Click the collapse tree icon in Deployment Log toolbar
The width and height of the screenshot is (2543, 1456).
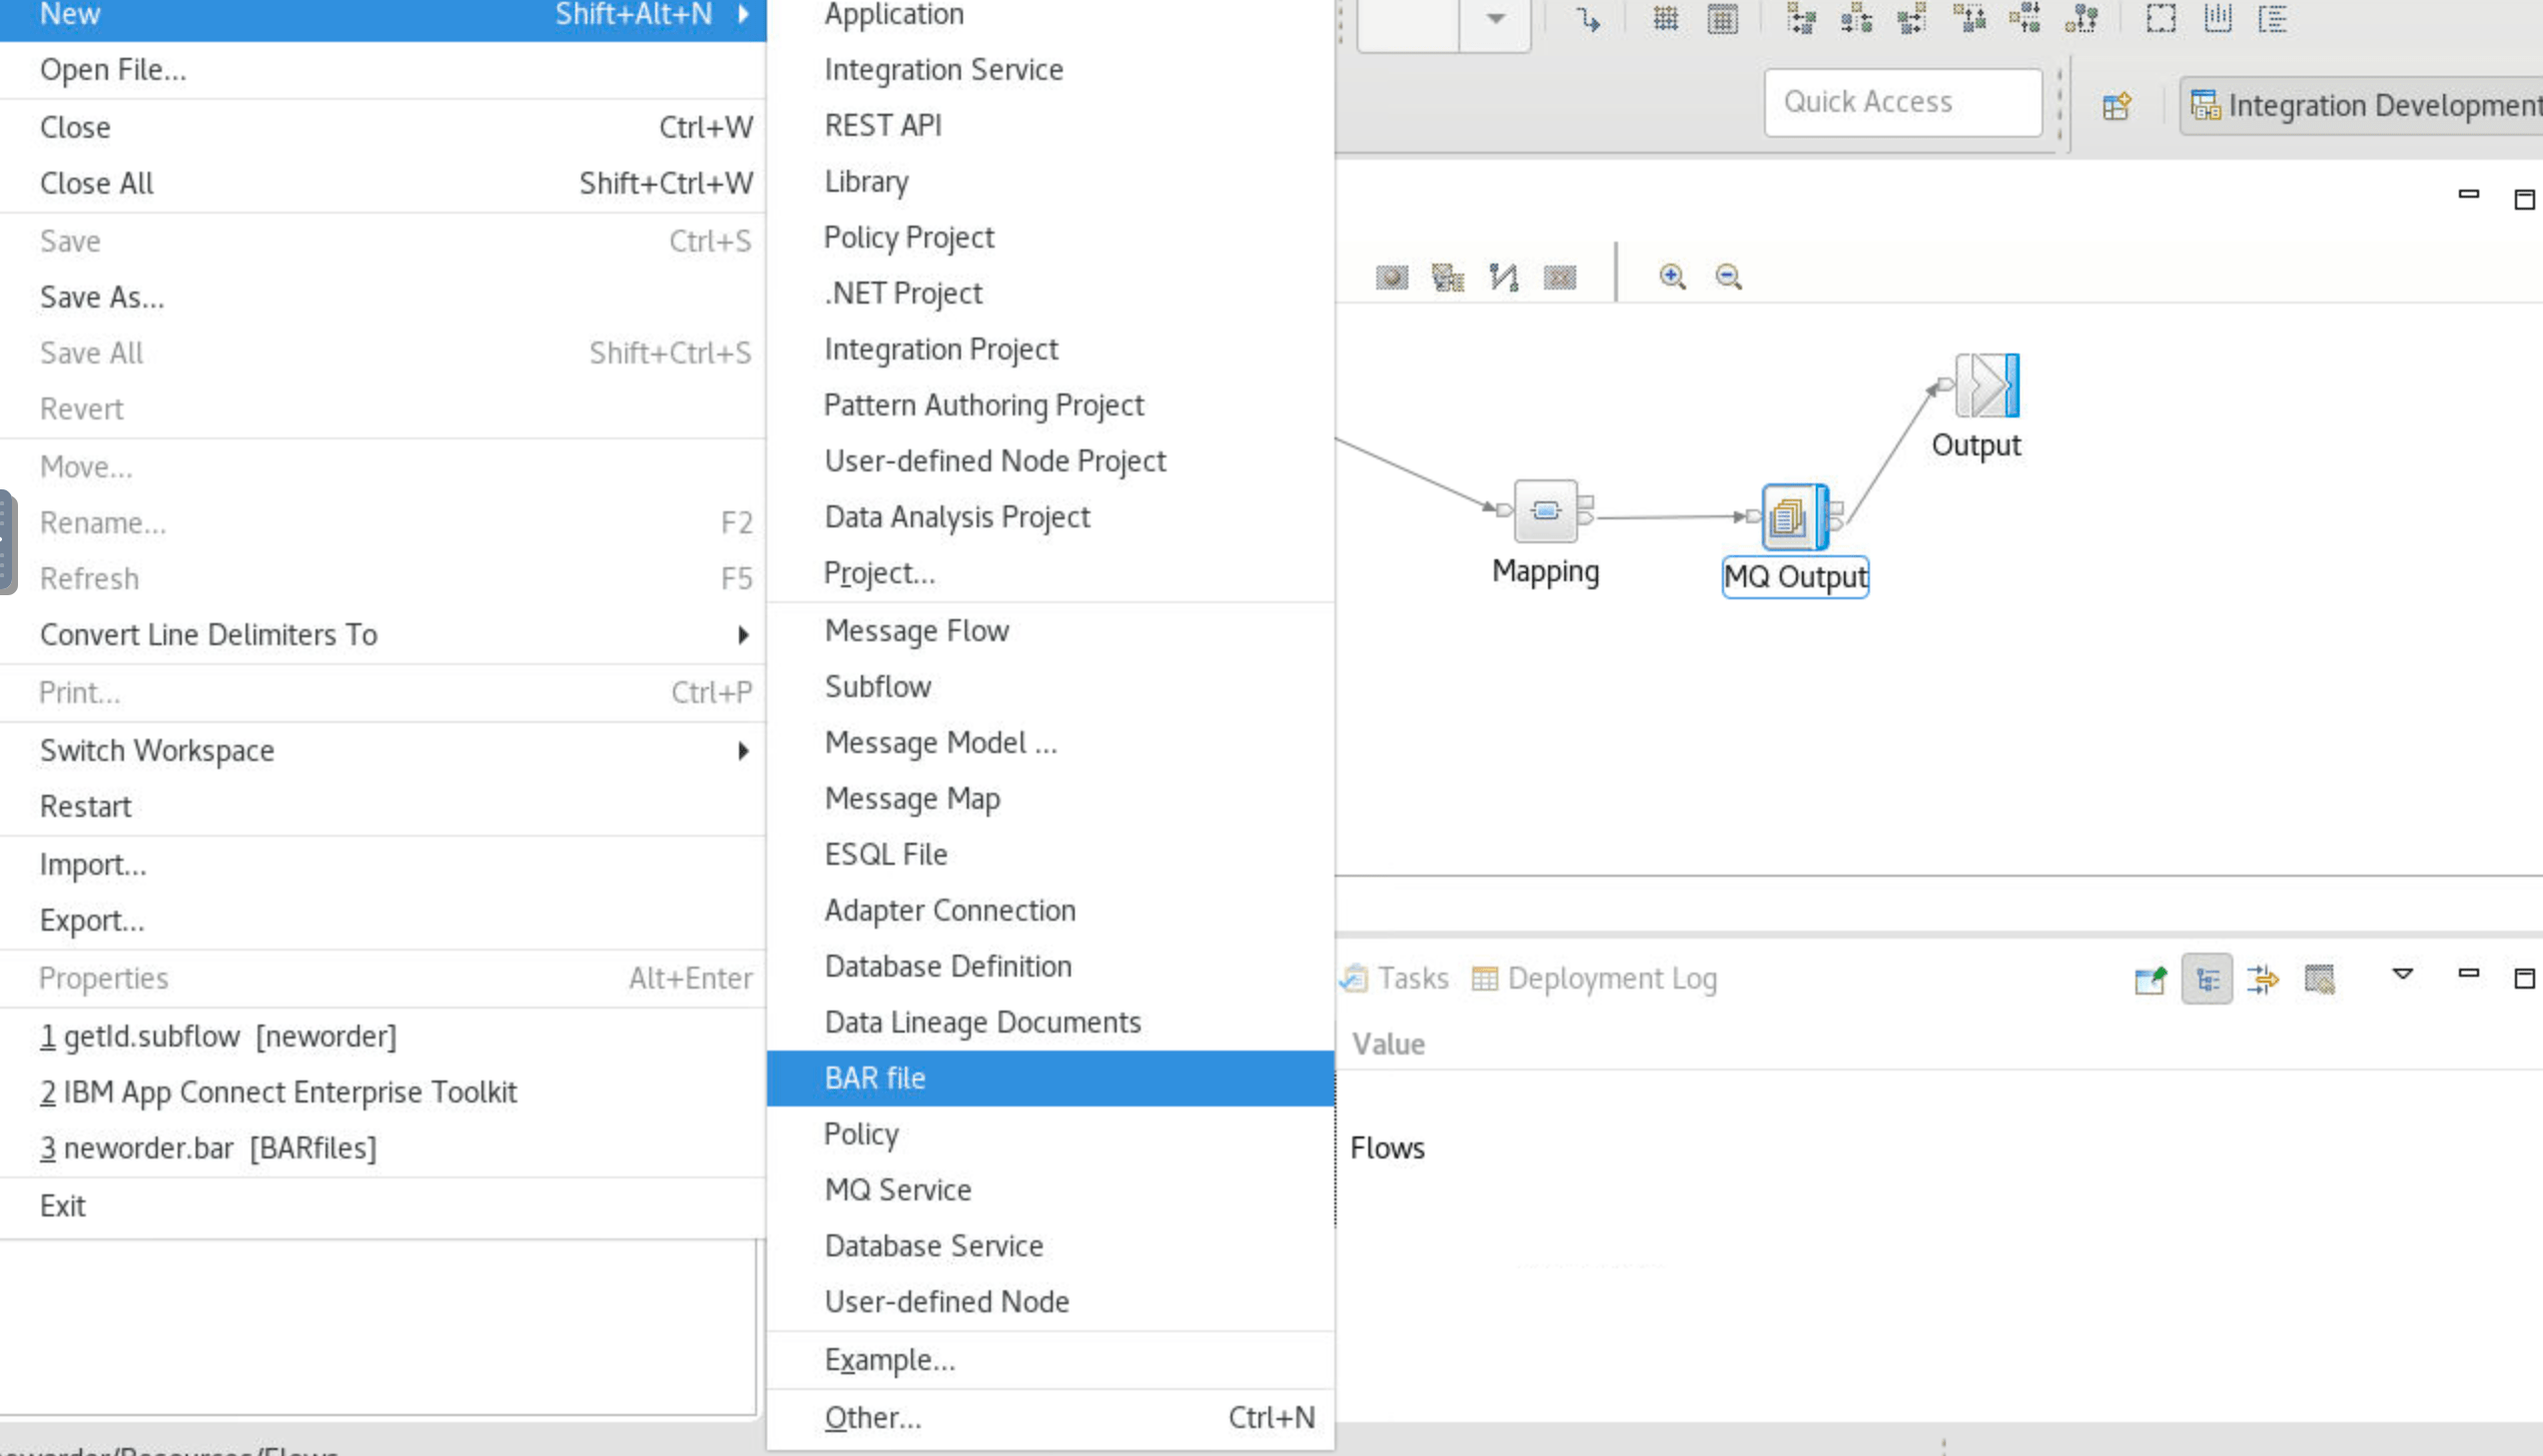[x=2263, y=978]
